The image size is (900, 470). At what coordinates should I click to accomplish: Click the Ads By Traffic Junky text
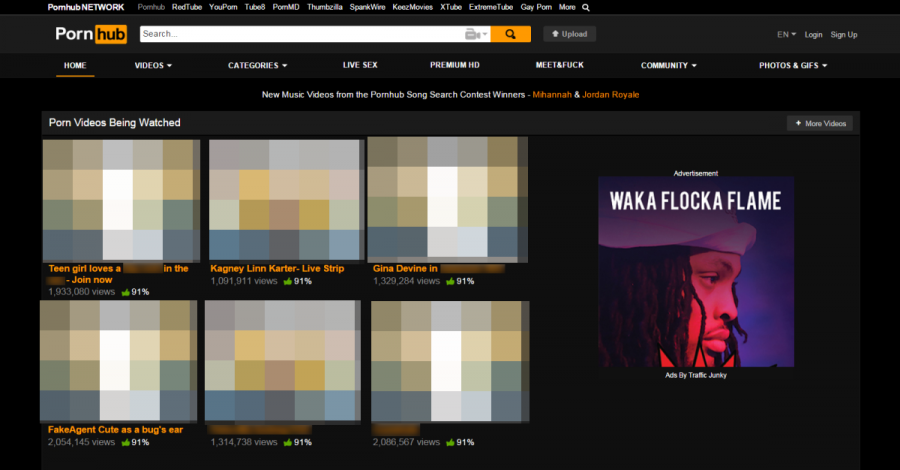click(696, 375)
